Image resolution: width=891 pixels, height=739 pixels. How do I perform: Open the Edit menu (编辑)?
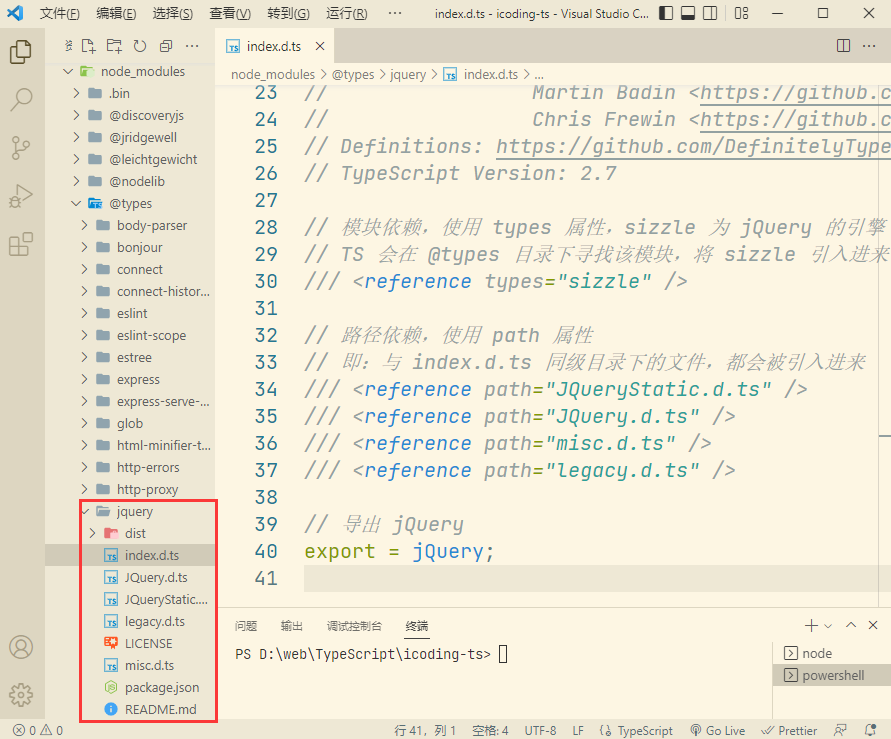[116, 14]
